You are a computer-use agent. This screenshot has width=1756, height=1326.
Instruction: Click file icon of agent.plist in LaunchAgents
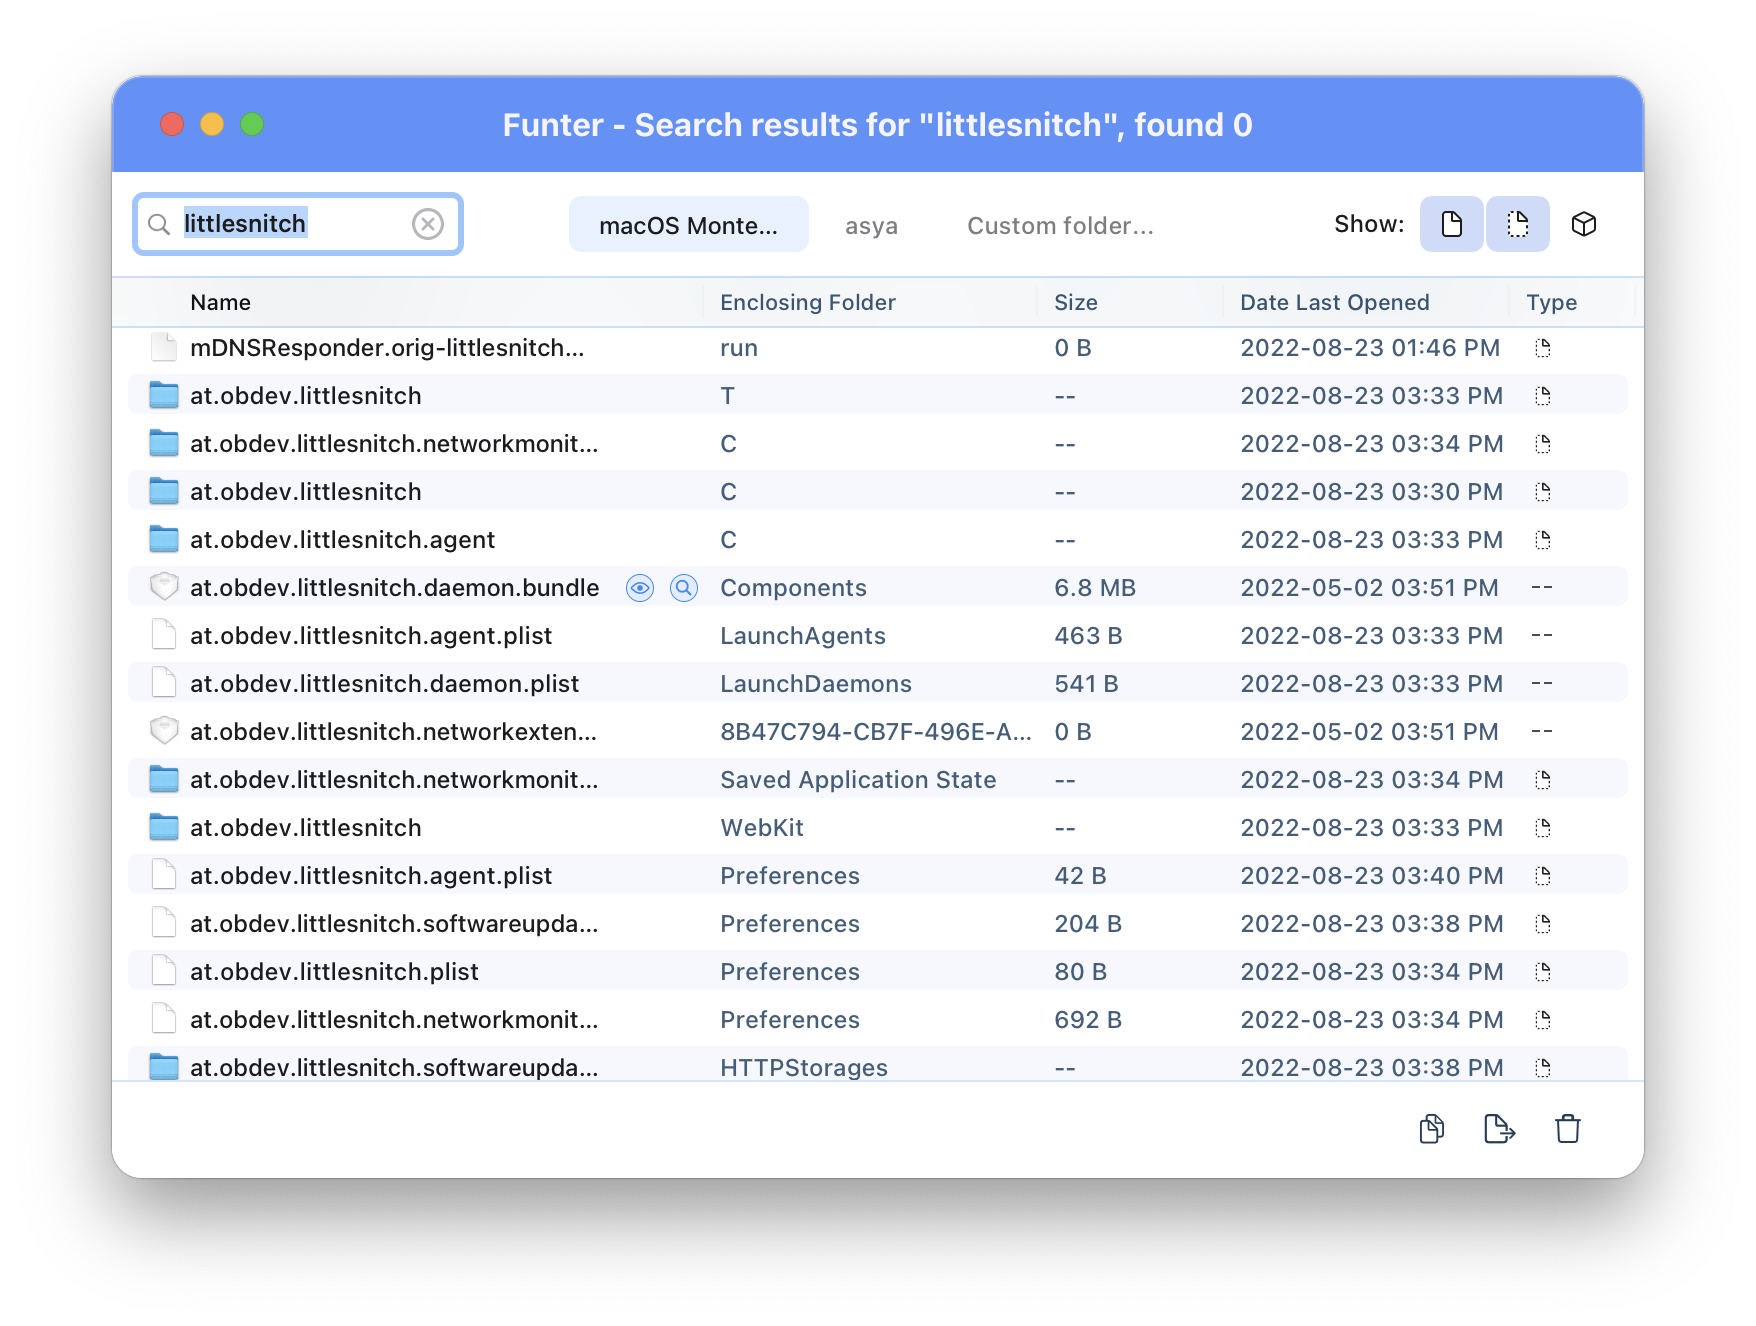pos(164,635)
